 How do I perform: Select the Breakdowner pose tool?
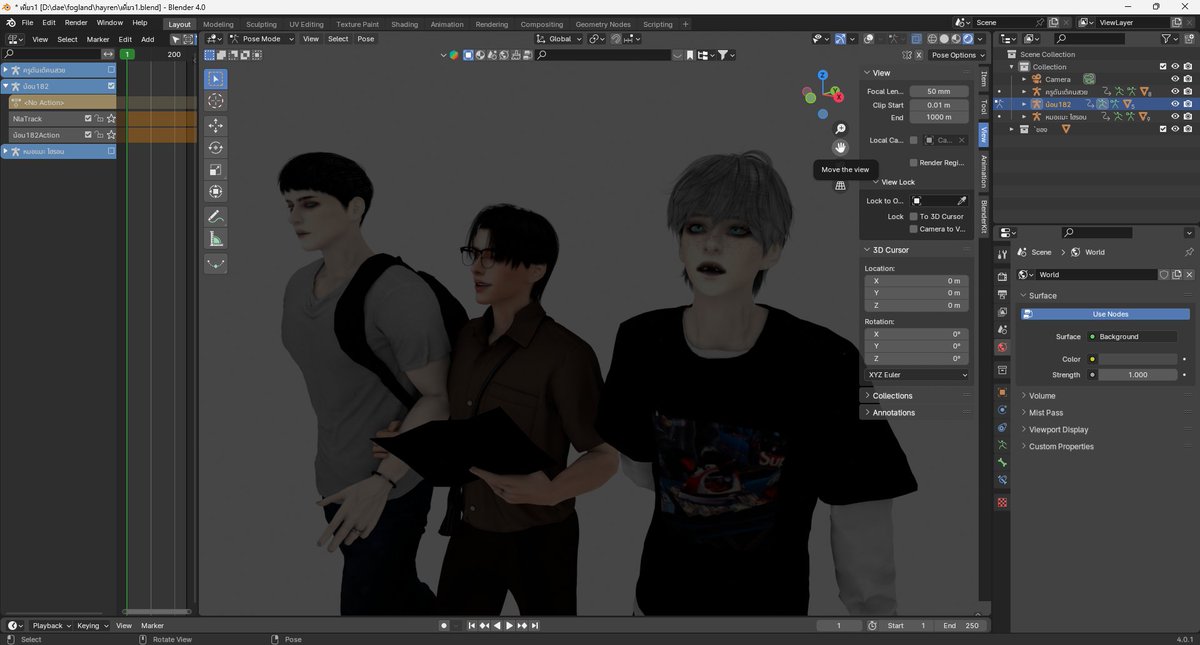point(215,264)
